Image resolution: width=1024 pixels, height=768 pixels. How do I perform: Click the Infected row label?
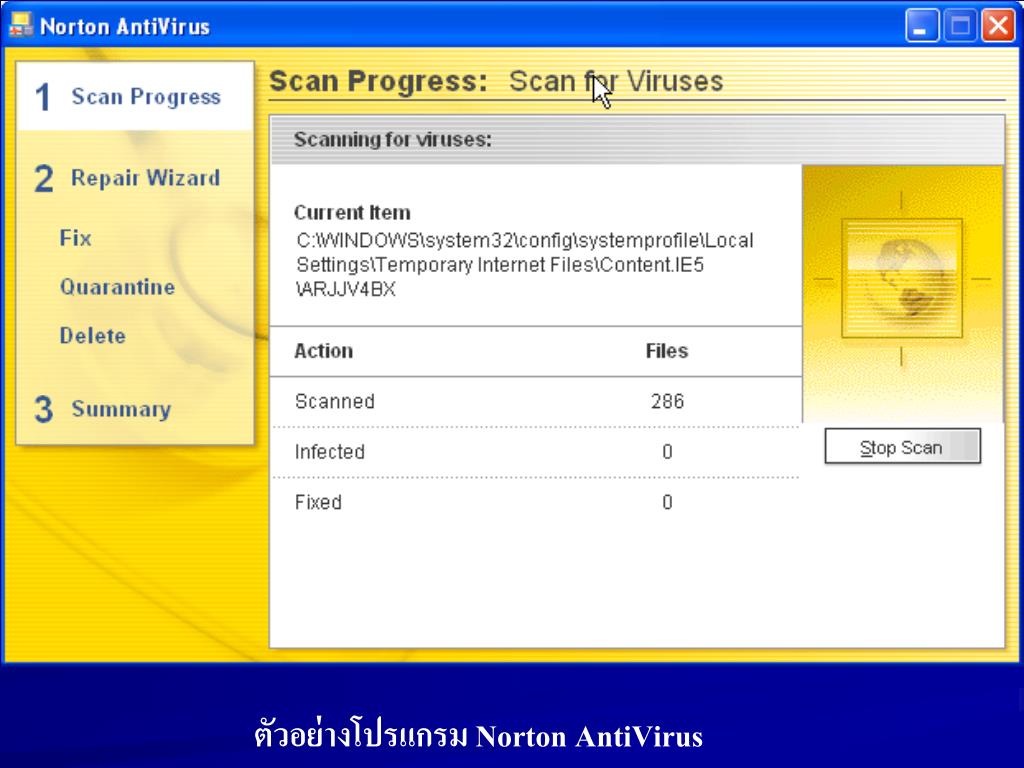329,451
